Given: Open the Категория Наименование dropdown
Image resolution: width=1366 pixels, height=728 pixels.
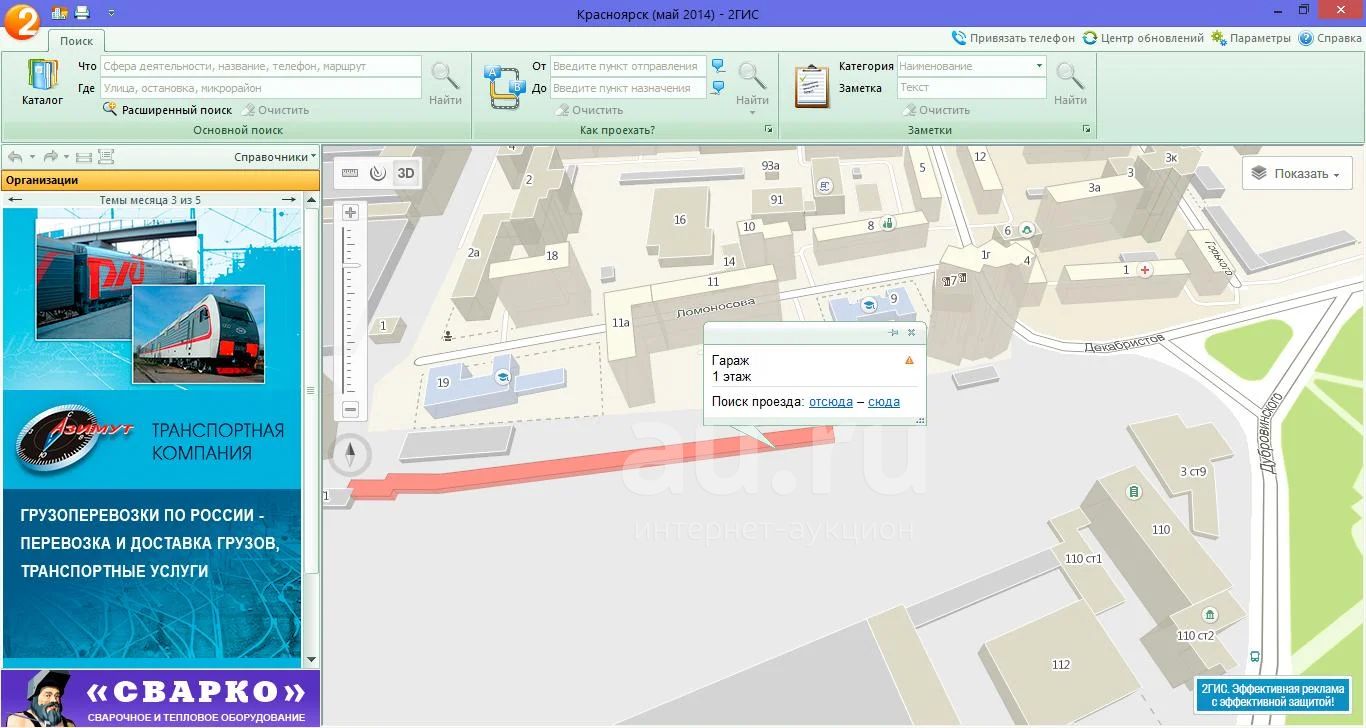Looking at the screenshot, I should click(971, 66).
